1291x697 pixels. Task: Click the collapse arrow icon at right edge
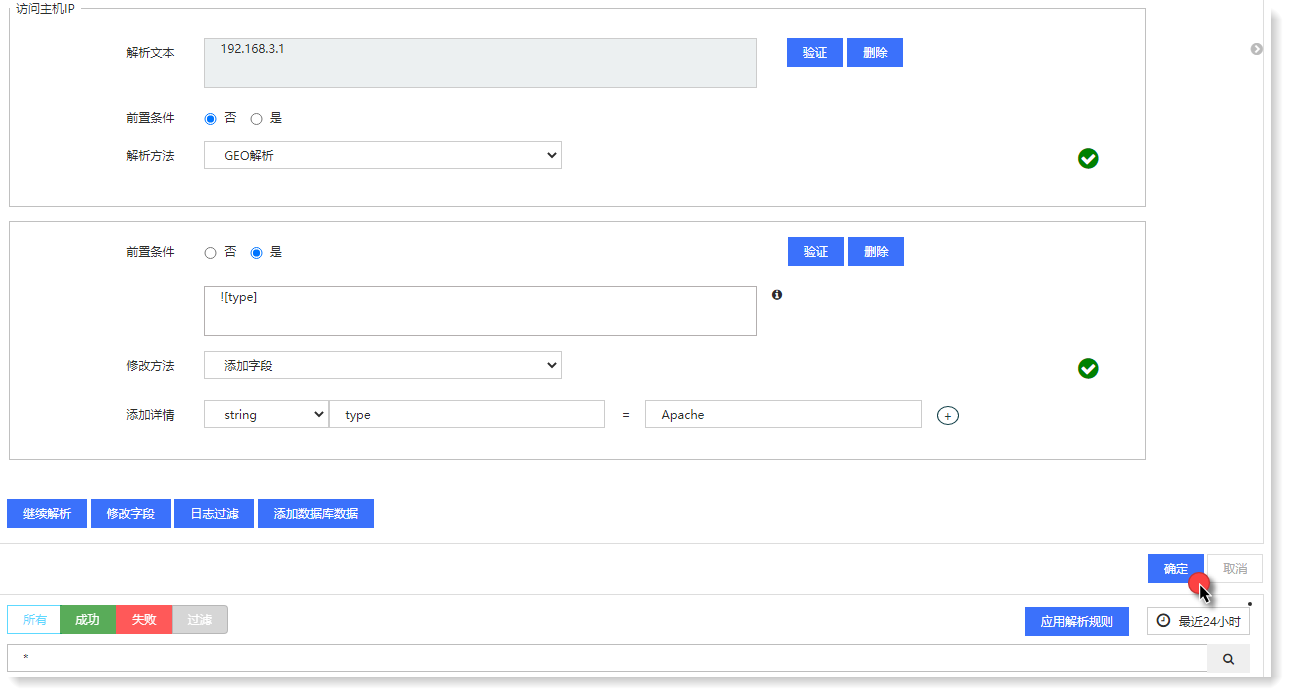[x=1257, y=49]
